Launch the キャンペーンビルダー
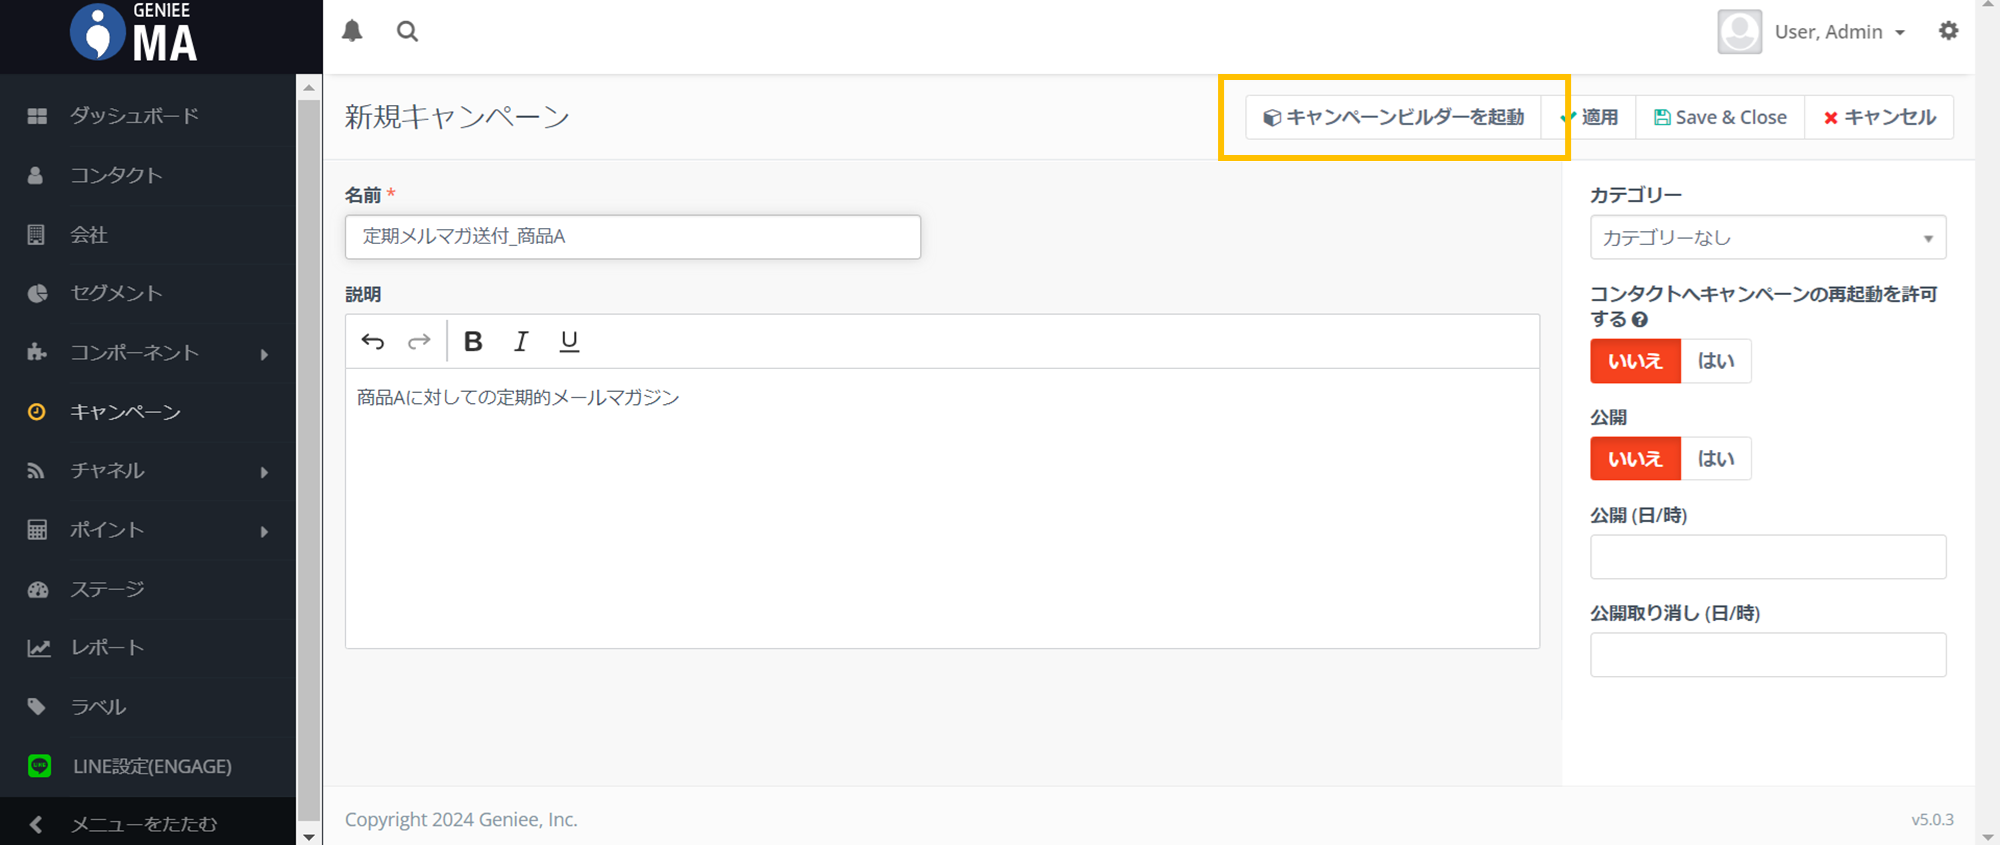2000x845 pixels. click(x=1393, y=117)
